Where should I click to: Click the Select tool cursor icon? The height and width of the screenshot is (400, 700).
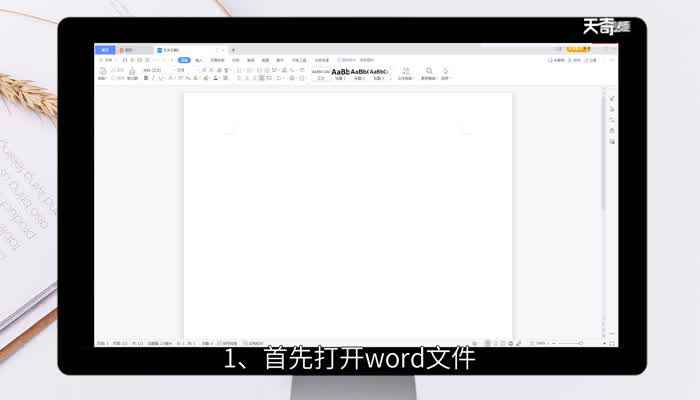coord(445,71)
